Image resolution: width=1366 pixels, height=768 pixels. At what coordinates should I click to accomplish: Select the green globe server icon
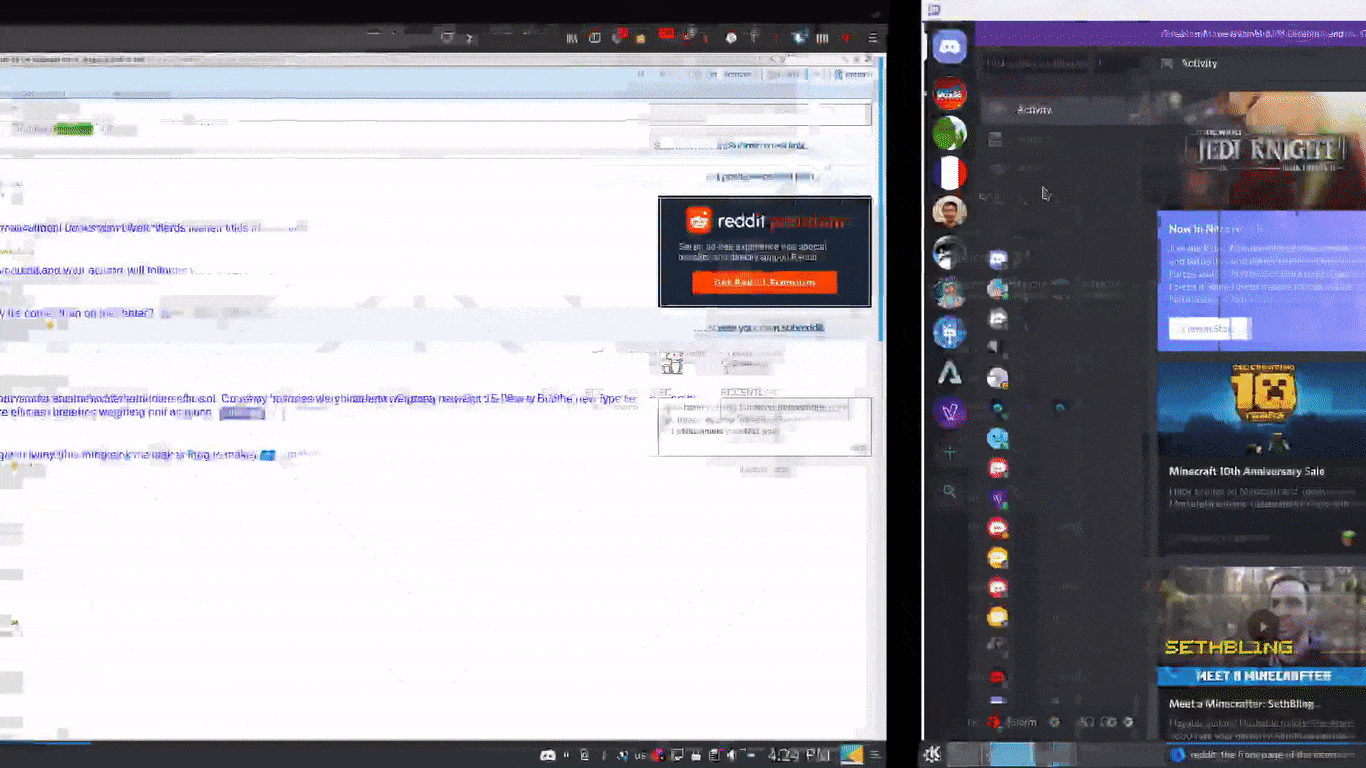(x=949, y=133)
